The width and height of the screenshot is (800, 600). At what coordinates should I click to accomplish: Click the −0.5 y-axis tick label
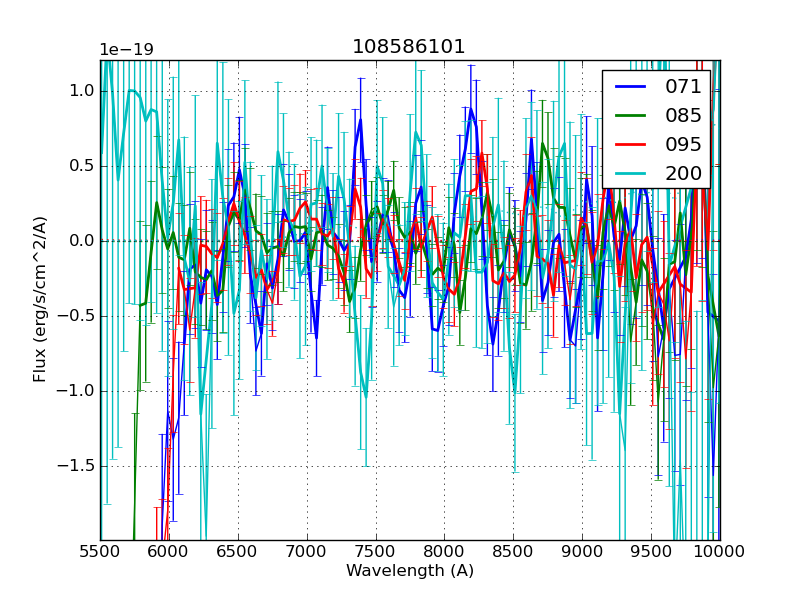coord(78,316)
